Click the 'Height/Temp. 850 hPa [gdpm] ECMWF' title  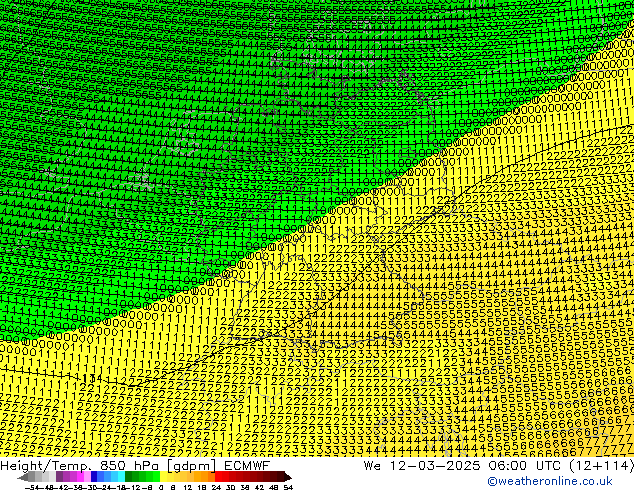coord(135,466)
